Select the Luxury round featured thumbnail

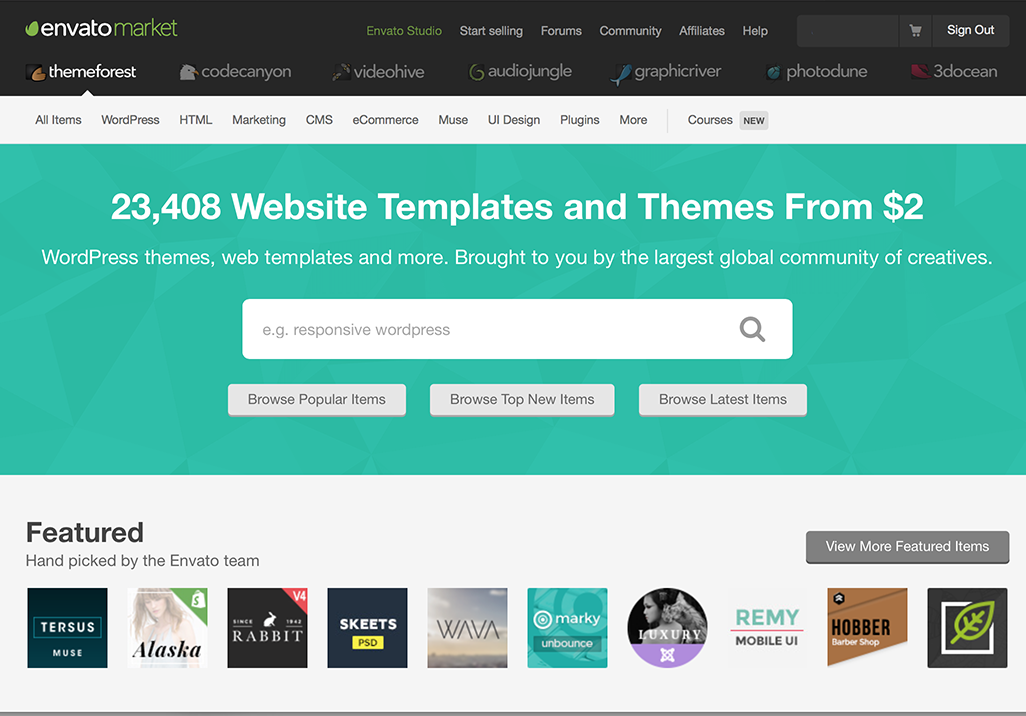click(x=668, y=628)
